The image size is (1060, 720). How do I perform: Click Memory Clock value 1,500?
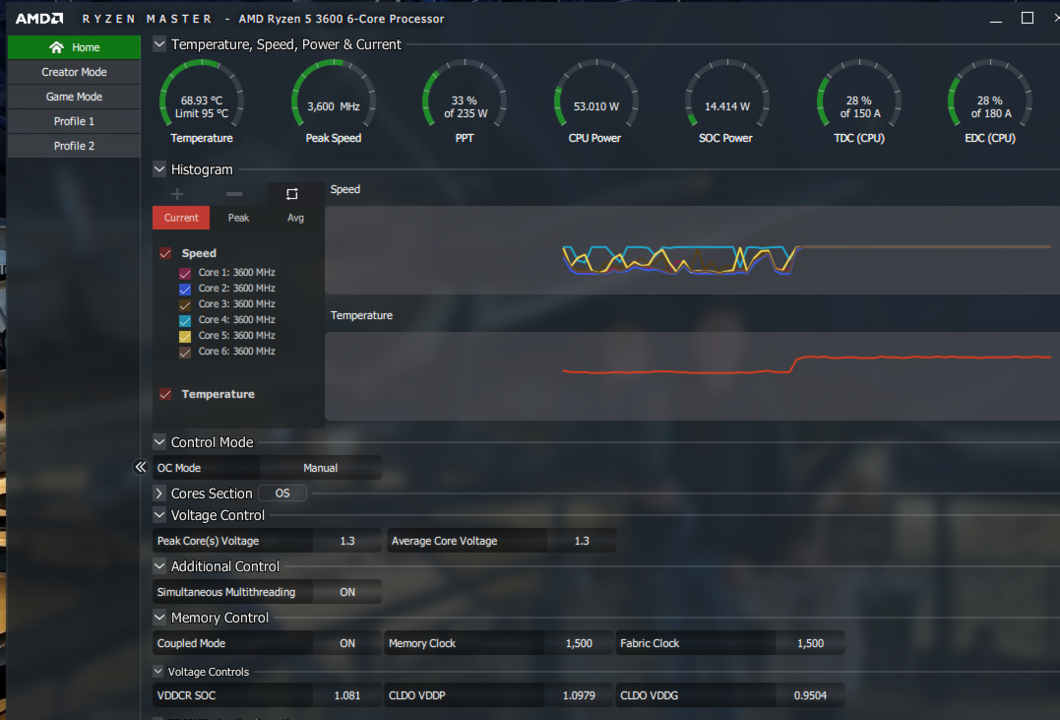click(x=579, y=643)
